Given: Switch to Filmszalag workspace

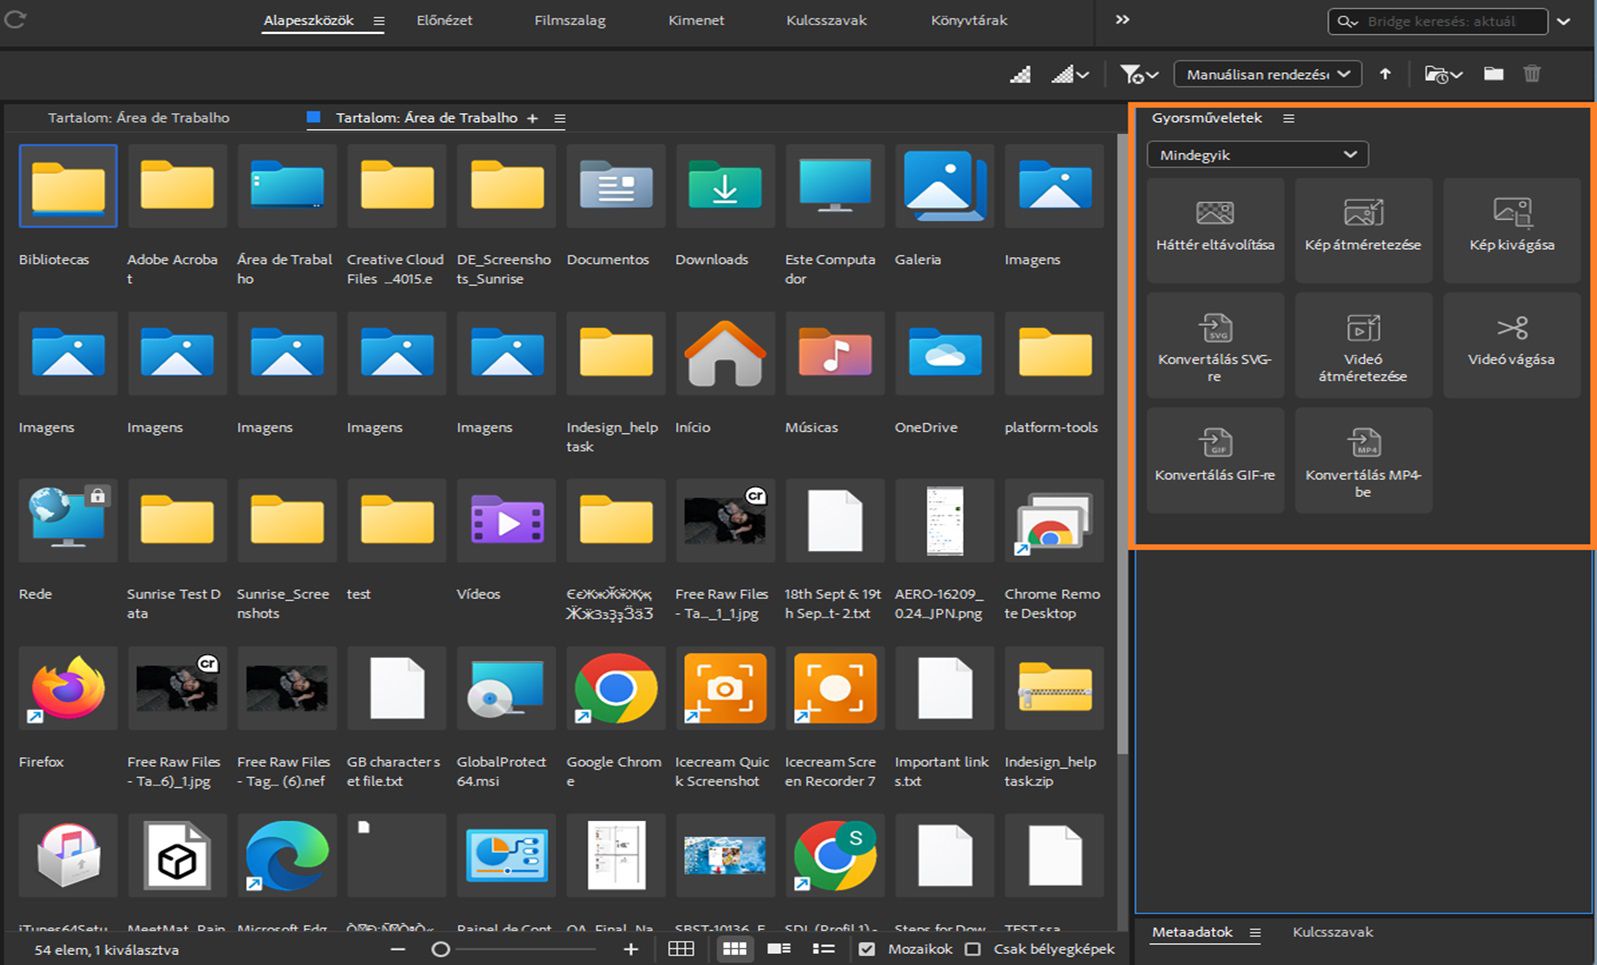Looking at the screenshot, I should click(x=570, y=20).
